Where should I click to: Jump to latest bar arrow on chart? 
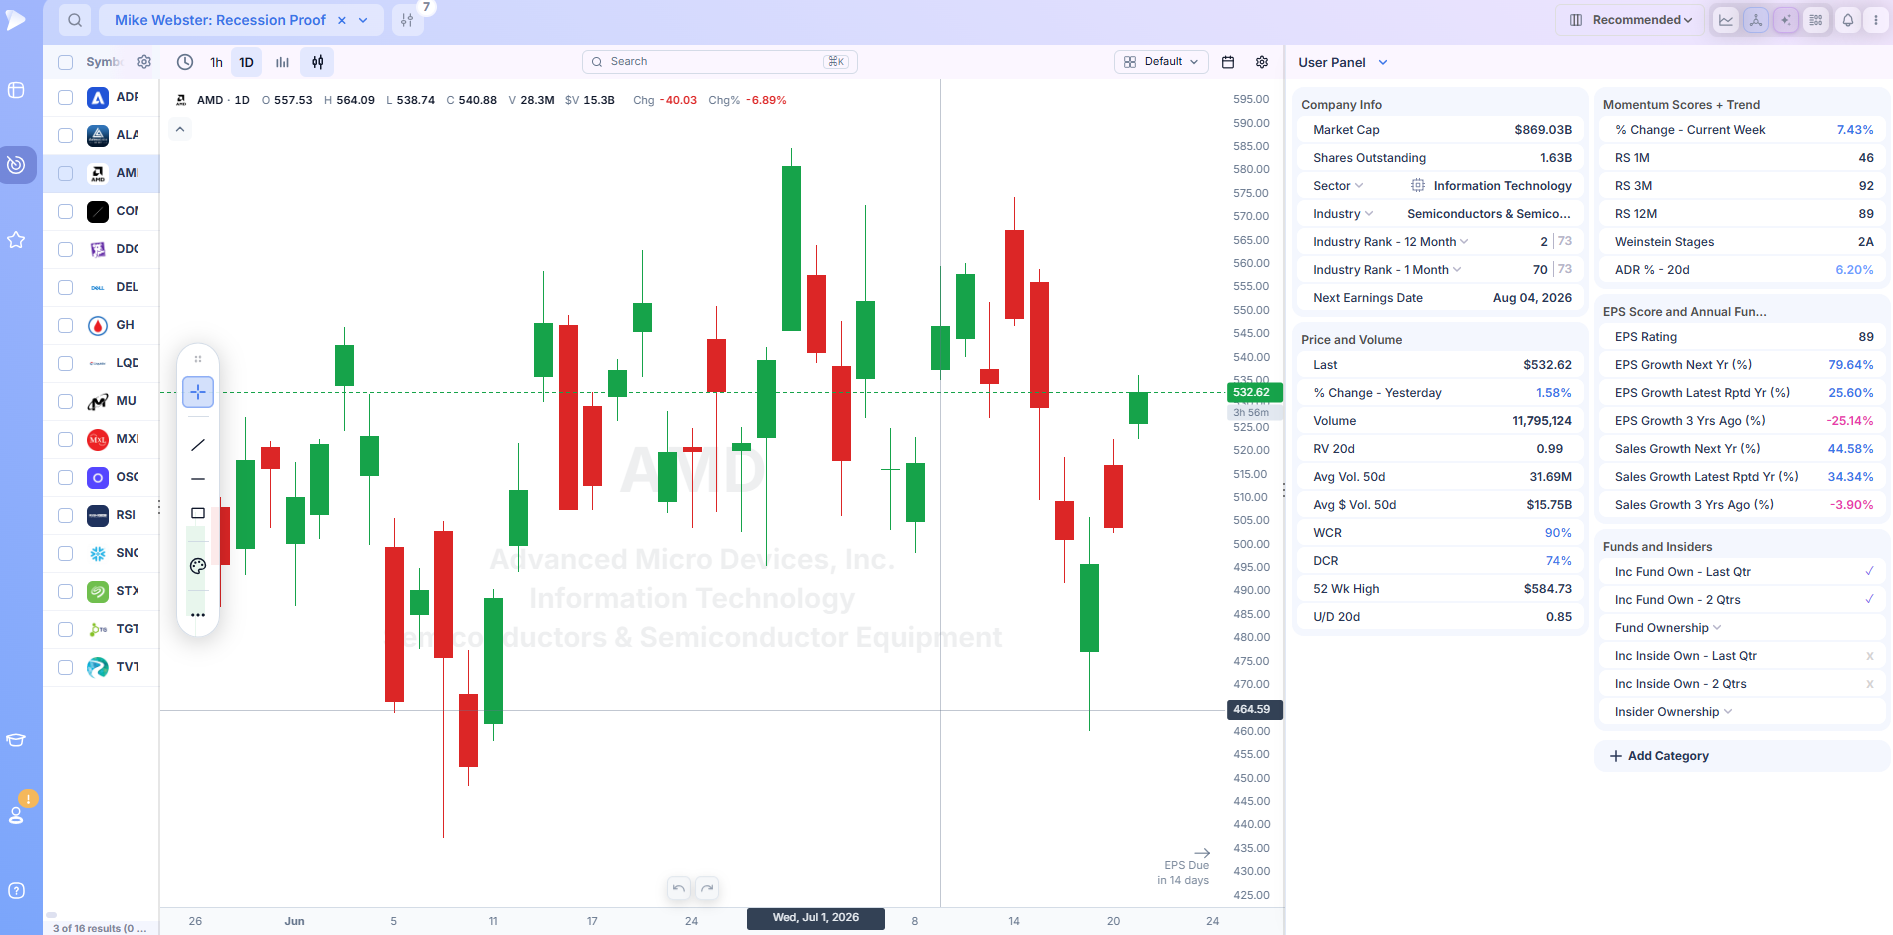point(1202,853)
